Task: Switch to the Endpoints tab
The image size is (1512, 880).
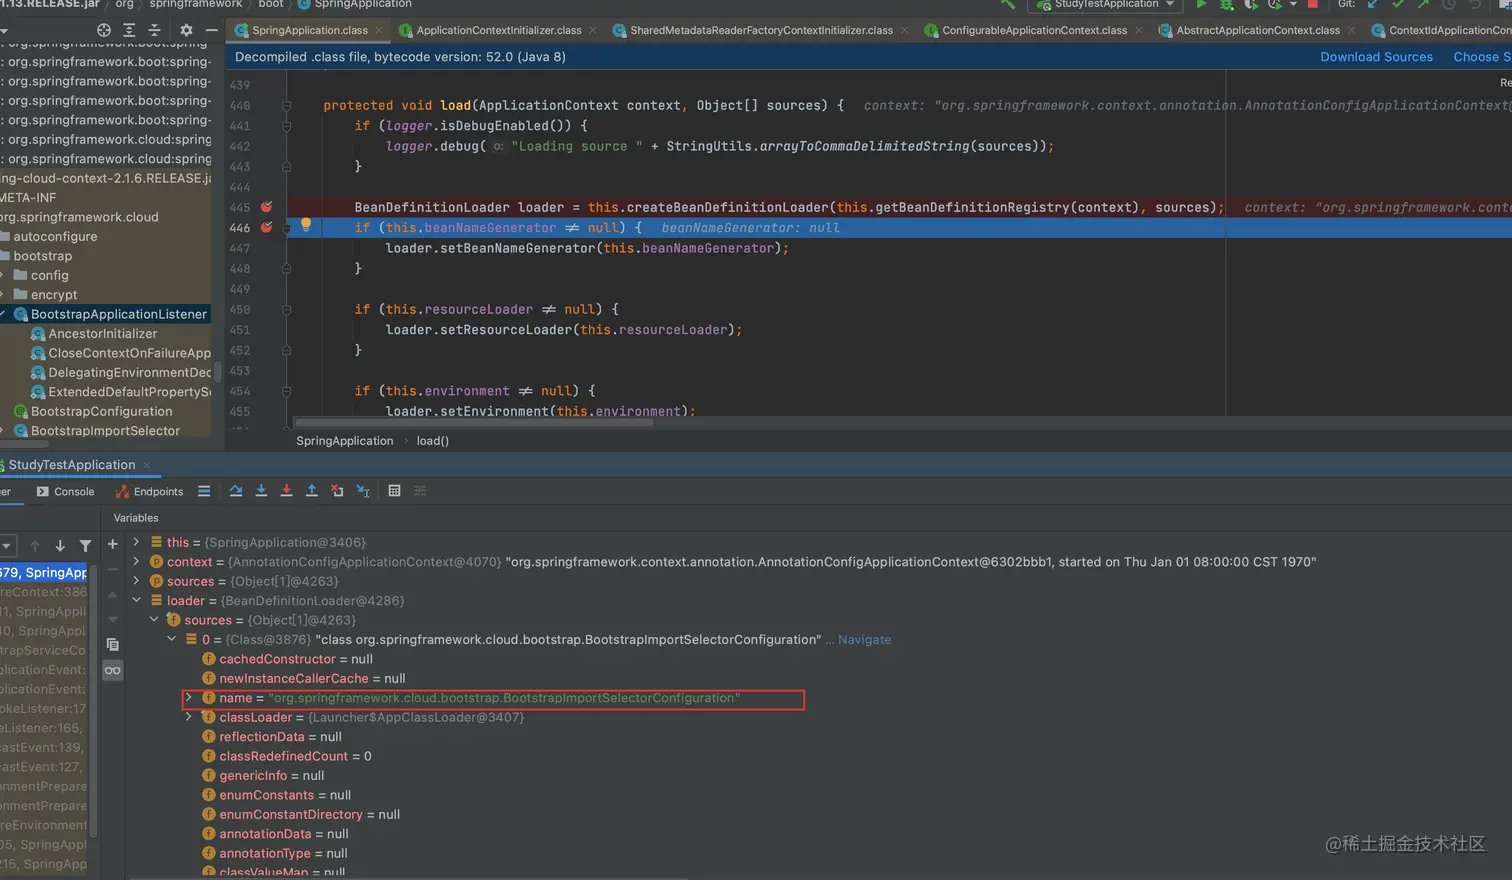Action: [150, 492]
